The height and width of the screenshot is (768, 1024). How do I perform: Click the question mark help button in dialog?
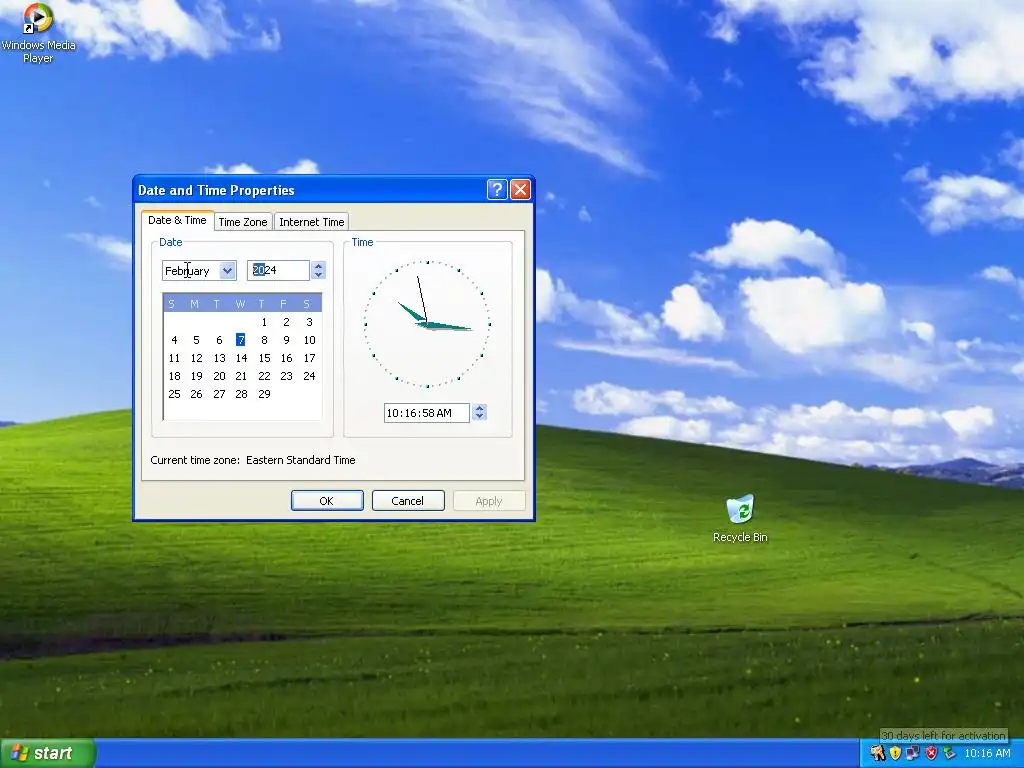coord(497,189)
